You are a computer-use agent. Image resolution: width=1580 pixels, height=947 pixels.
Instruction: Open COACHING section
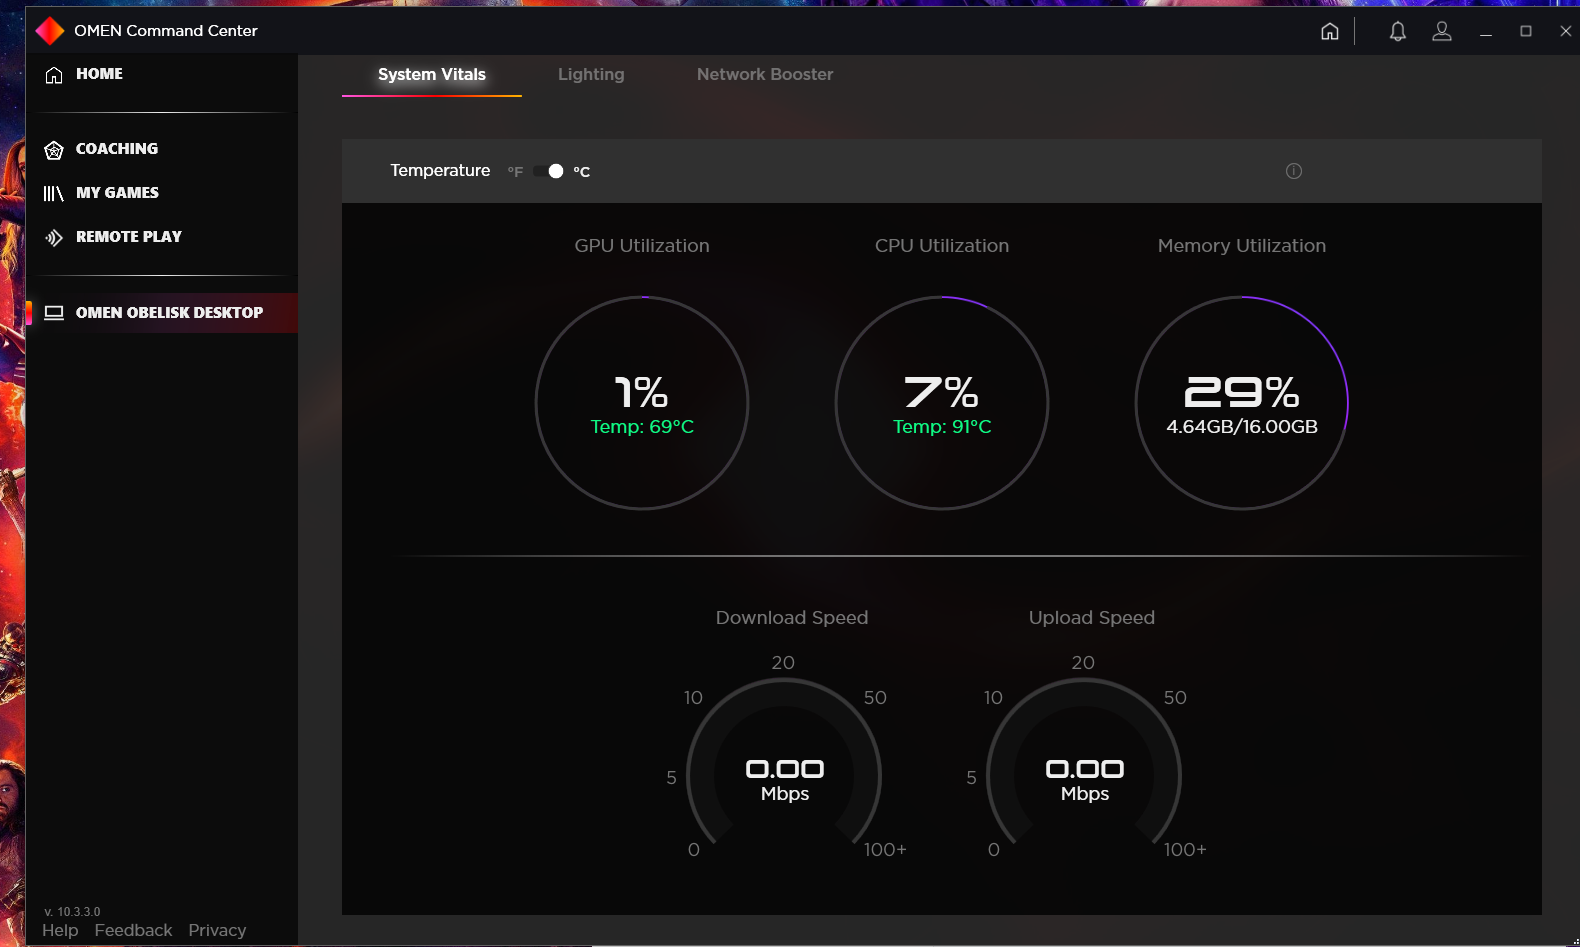click(117, 149)
